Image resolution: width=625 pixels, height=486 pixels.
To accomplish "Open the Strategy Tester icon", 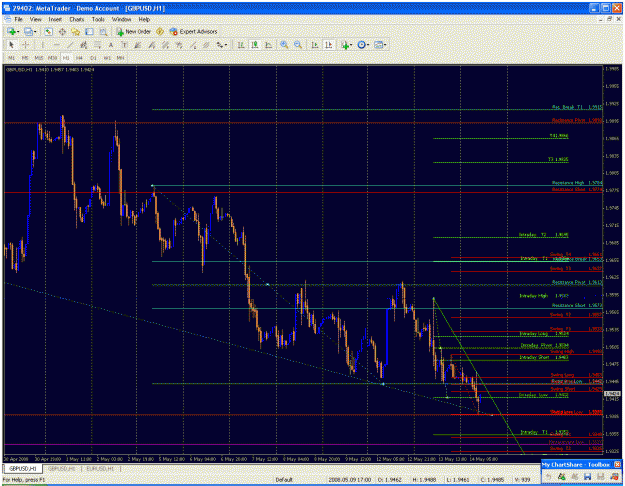I will (x=103, y=31).
